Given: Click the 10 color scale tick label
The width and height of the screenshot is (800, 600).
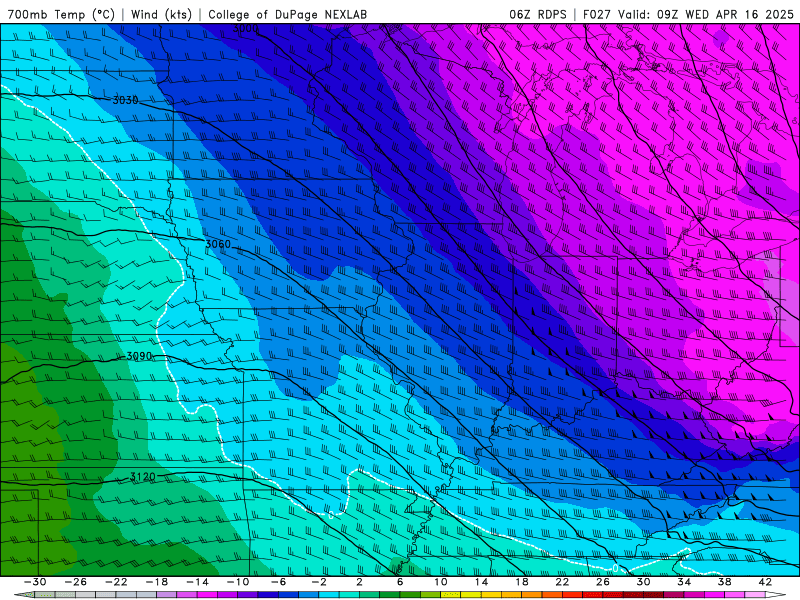Looking at the screenshot, I should click(x=440, y=582).
